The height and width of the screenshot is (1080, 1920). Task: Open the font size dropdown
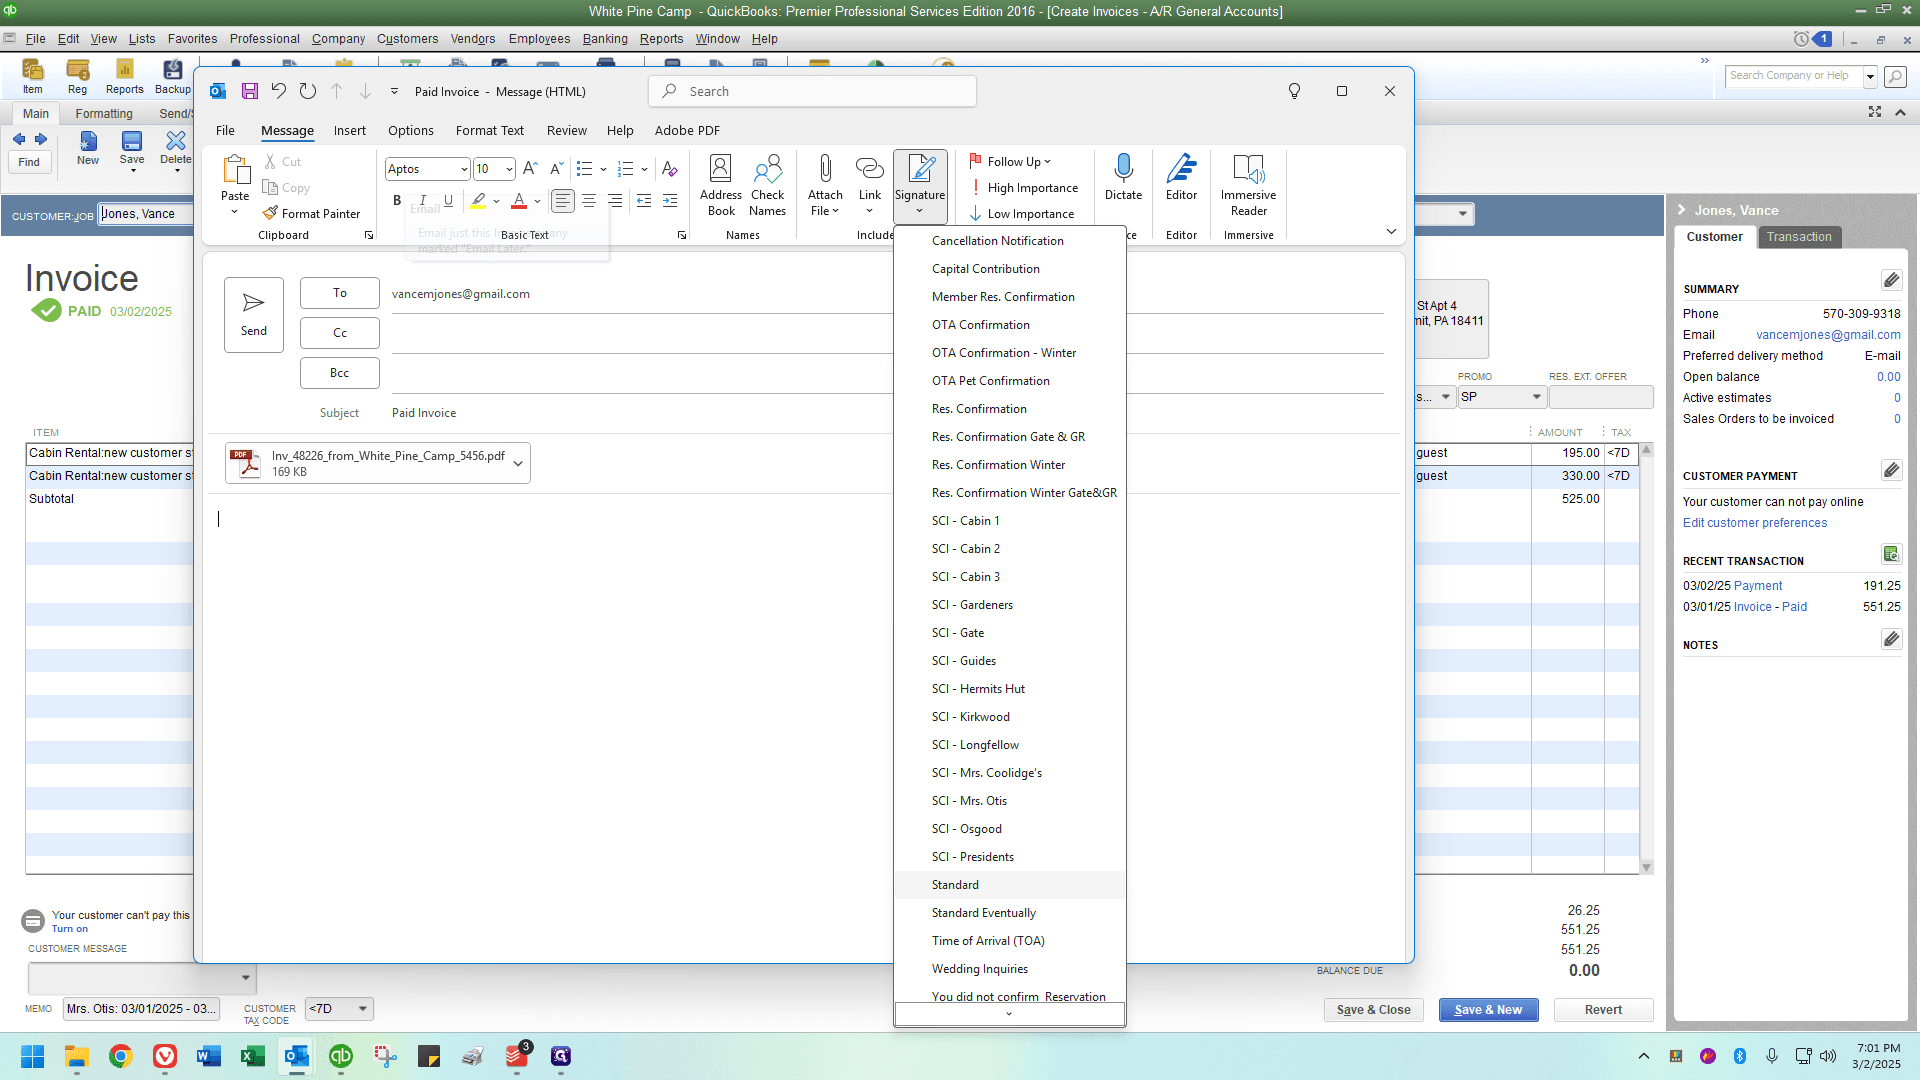(x=509, y=170)
